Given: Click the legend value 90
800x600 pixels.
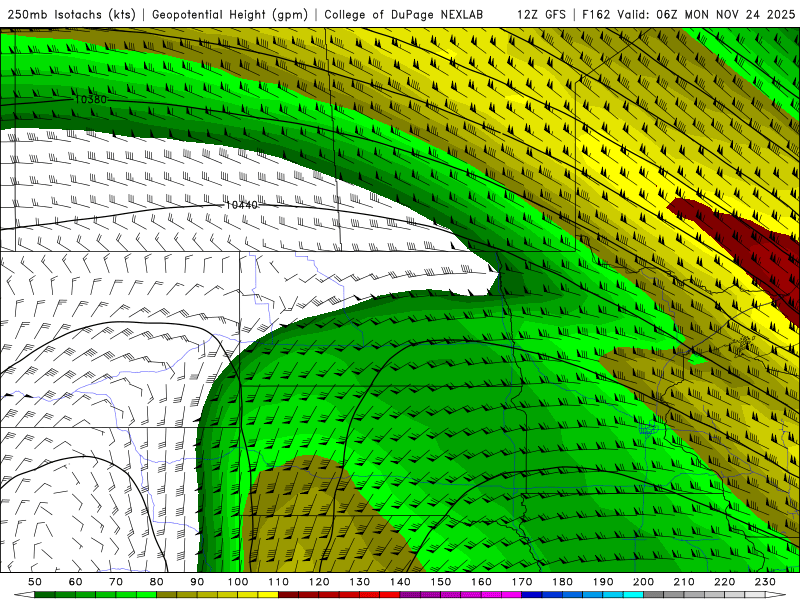Looking at the screenshot, I should pyautogui.click(x=197, y=582).
